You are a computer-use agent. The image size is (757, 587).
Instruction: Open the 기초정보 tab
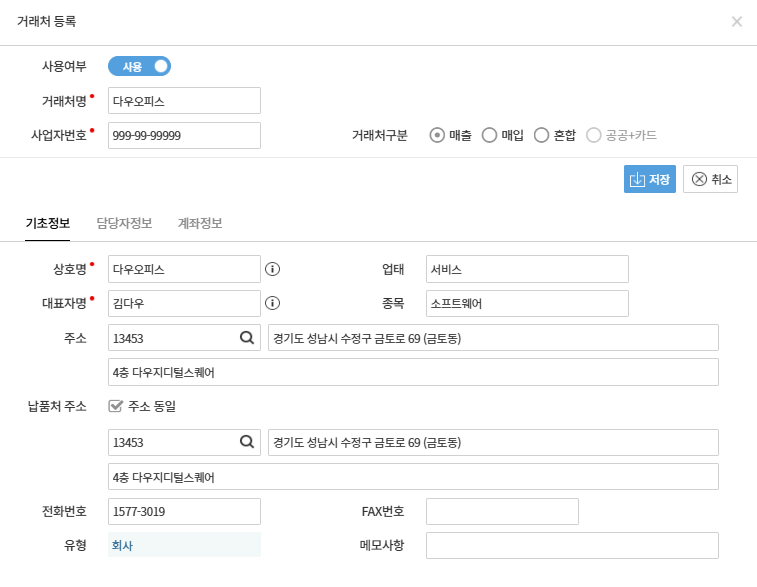click(48, 223)
